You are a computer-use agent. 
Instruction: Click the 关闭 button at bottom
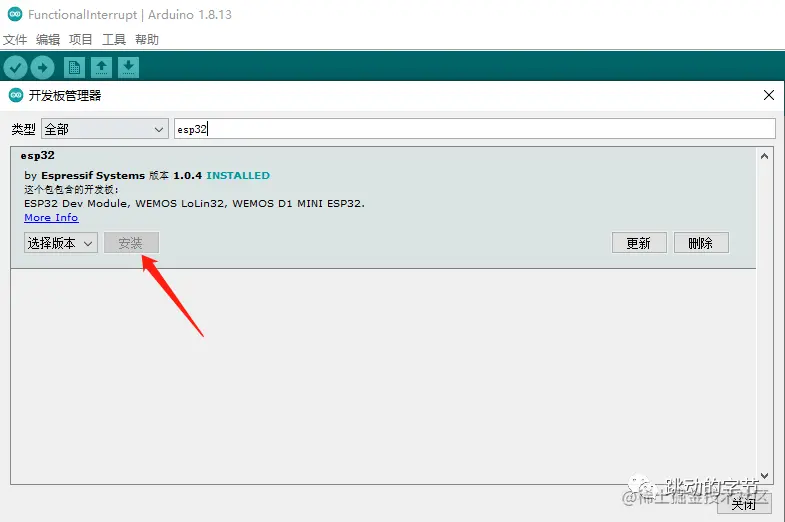[744, 503]
